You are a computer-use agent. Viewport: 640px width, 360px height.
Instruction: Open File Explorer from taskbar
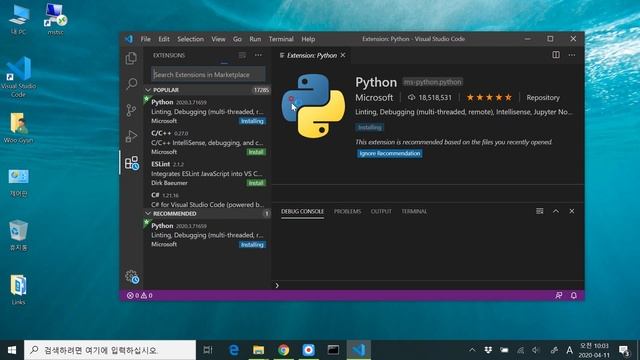[258, 350]
